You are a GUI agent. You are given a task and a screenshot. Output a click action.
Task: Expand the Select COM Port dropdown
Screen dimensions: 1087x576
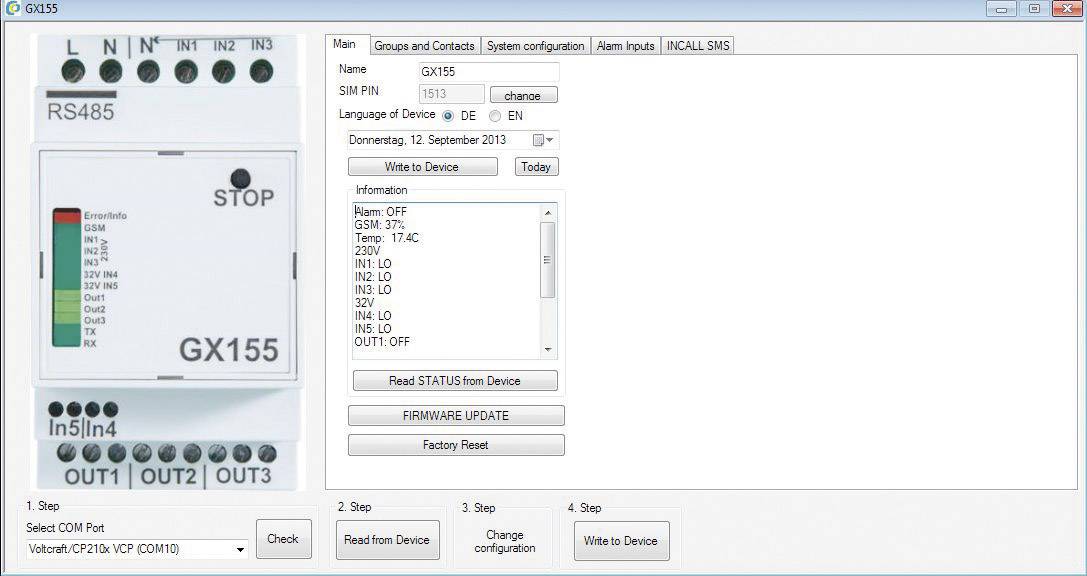tap(240, 549)
